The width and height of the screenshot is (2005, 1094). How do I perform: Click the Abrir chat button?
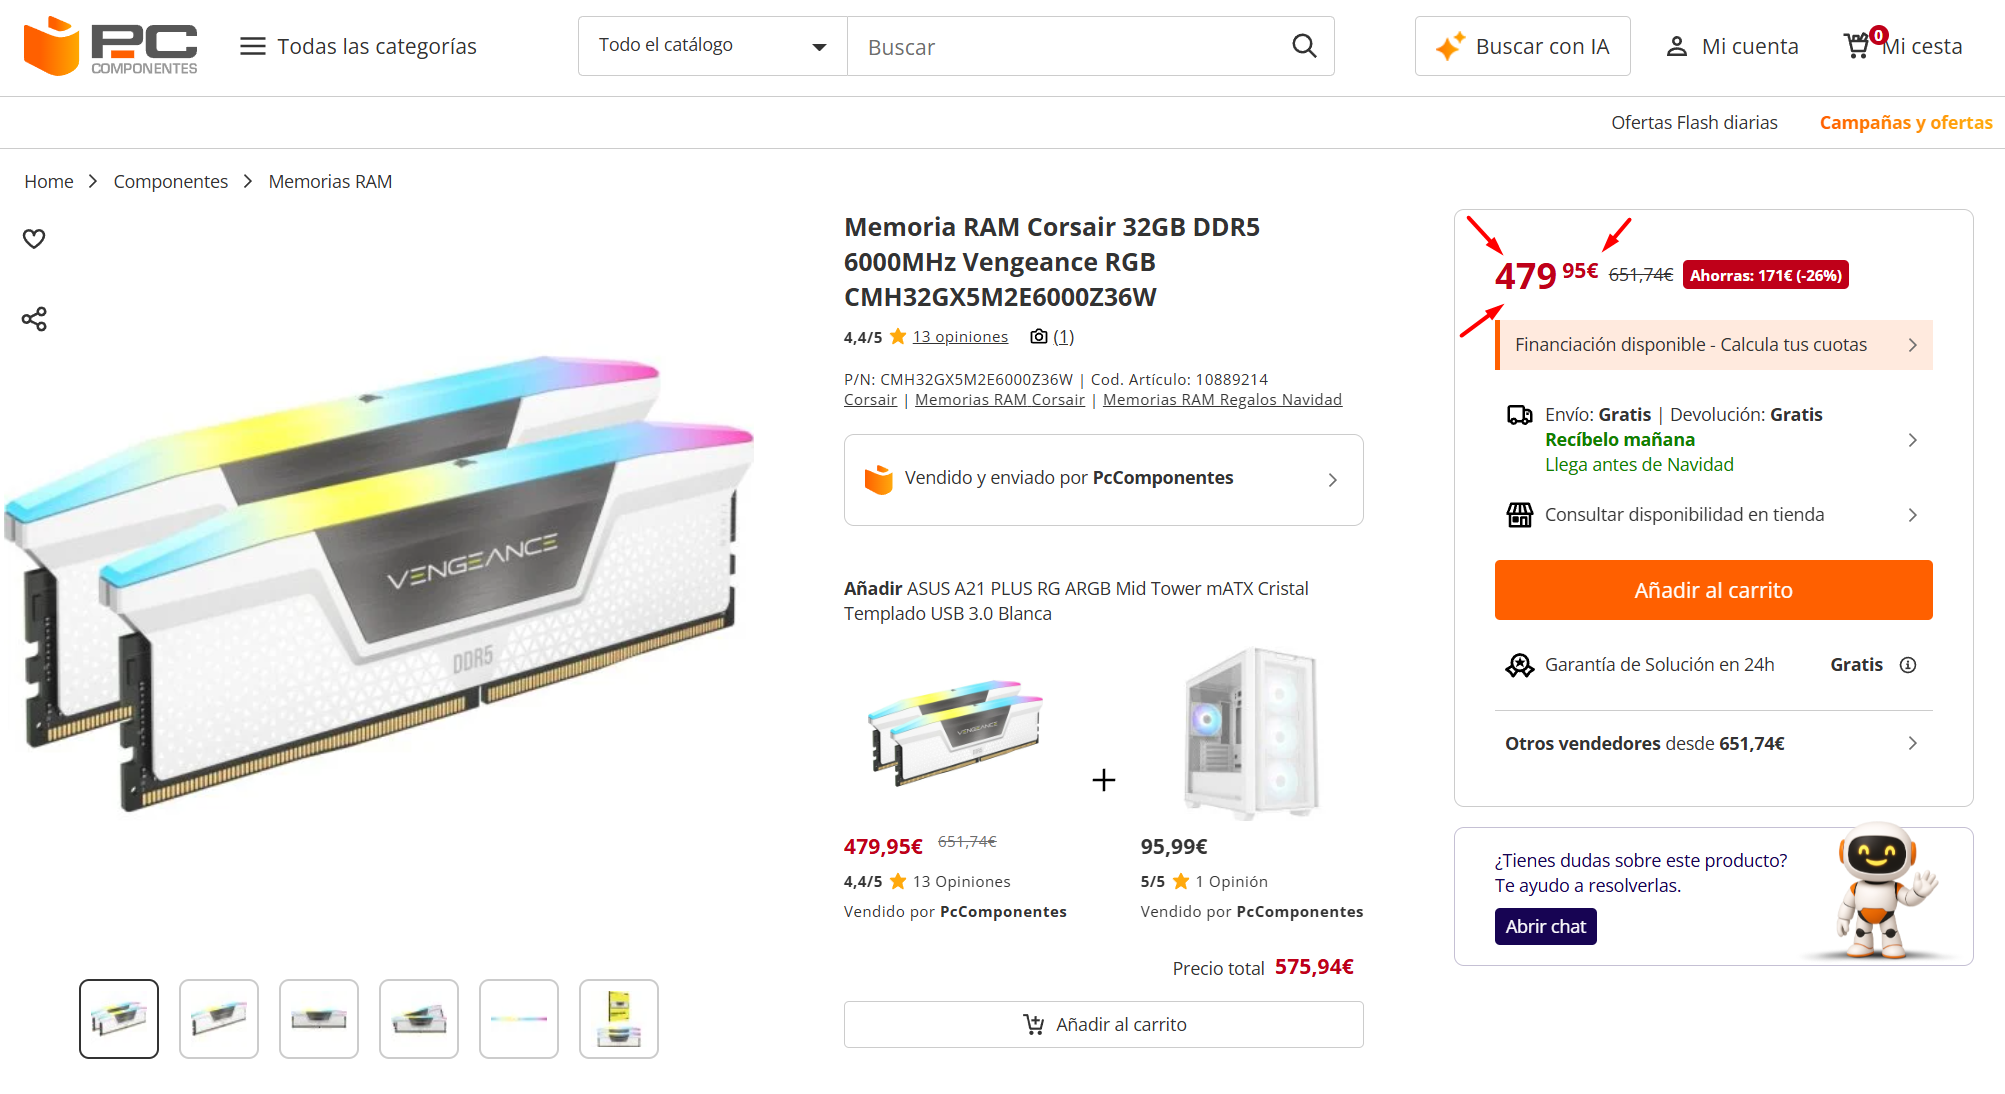coord(1546,926)
